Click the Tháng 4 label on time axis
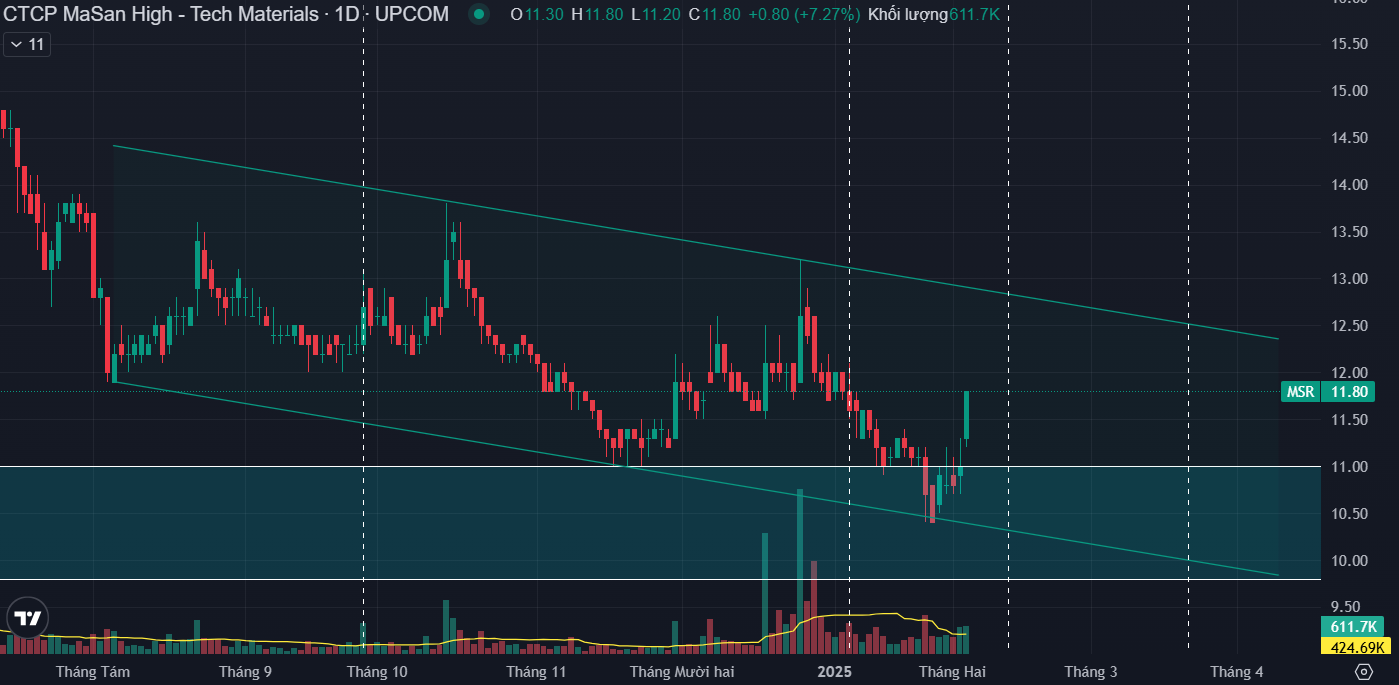1399x685 pixels. tap(1237, 672)
